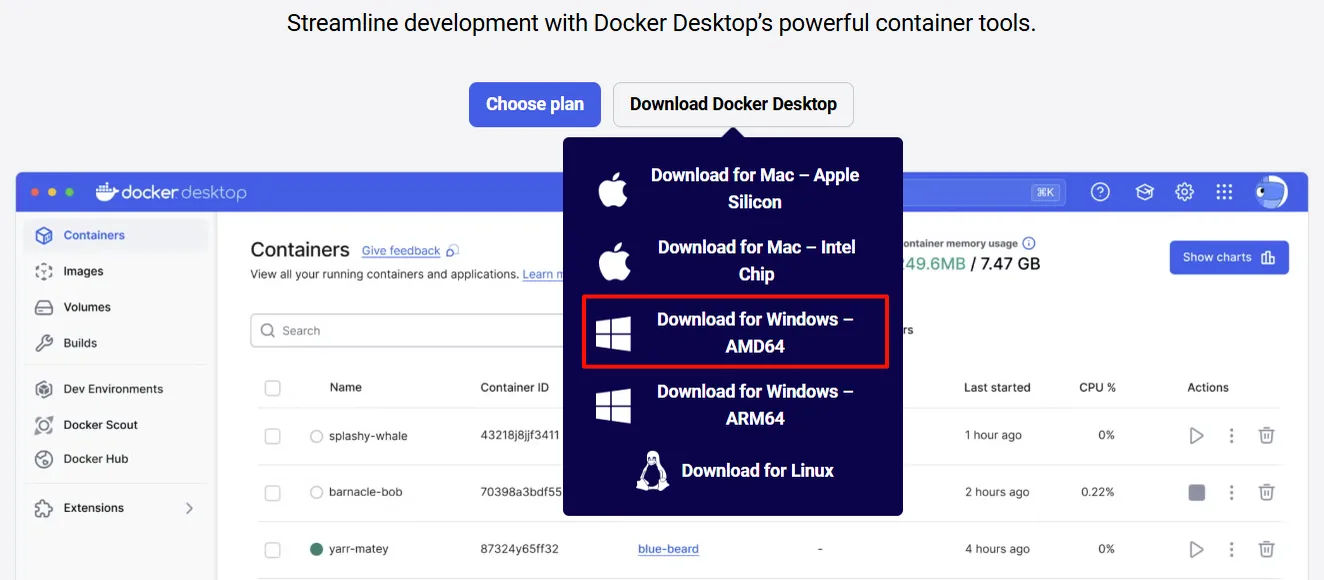The image size is (1324, 580).
Task: Open the apps grid icon
Action: (1224, 192)
